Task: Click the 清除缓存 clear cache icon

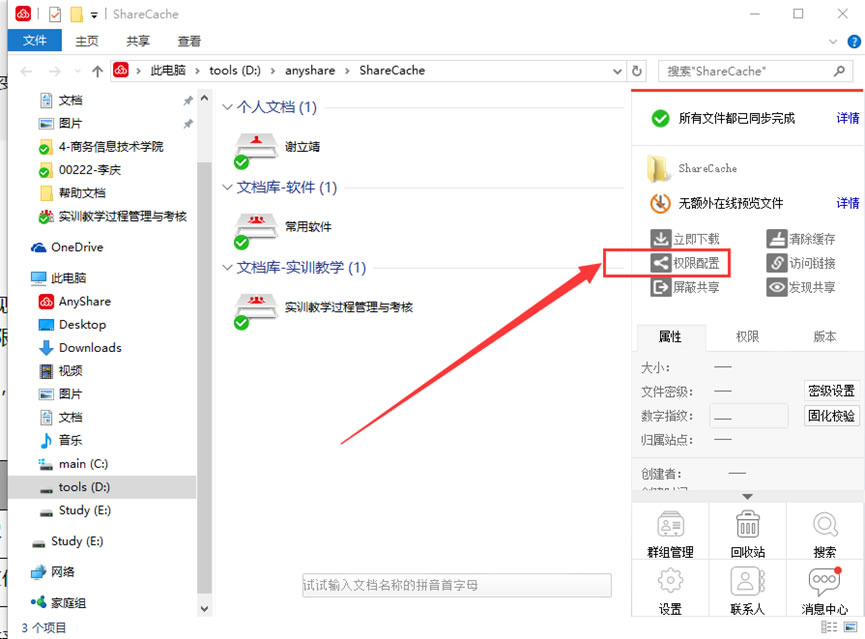Action: pos(777,239)
